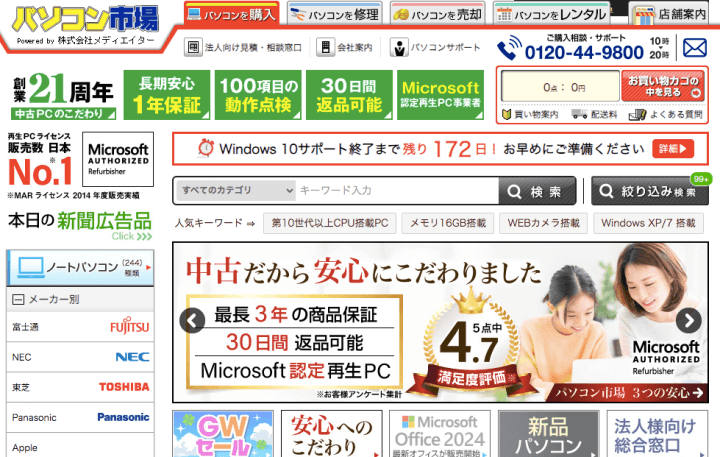Collapse the メーカー別 section
The width and height of the screenshot is (720, 457).
click(x=80, y=299)
